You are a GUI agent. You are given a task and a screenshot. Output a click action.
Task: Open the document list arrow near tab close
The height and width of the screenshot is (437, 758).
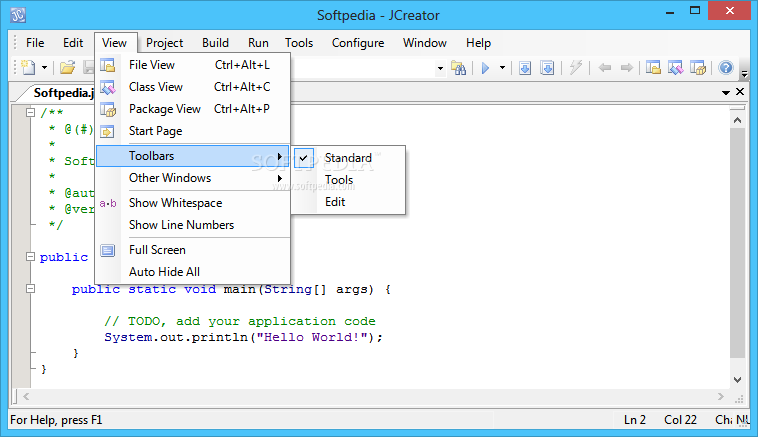pyautogui.click(x=726, y=92)
